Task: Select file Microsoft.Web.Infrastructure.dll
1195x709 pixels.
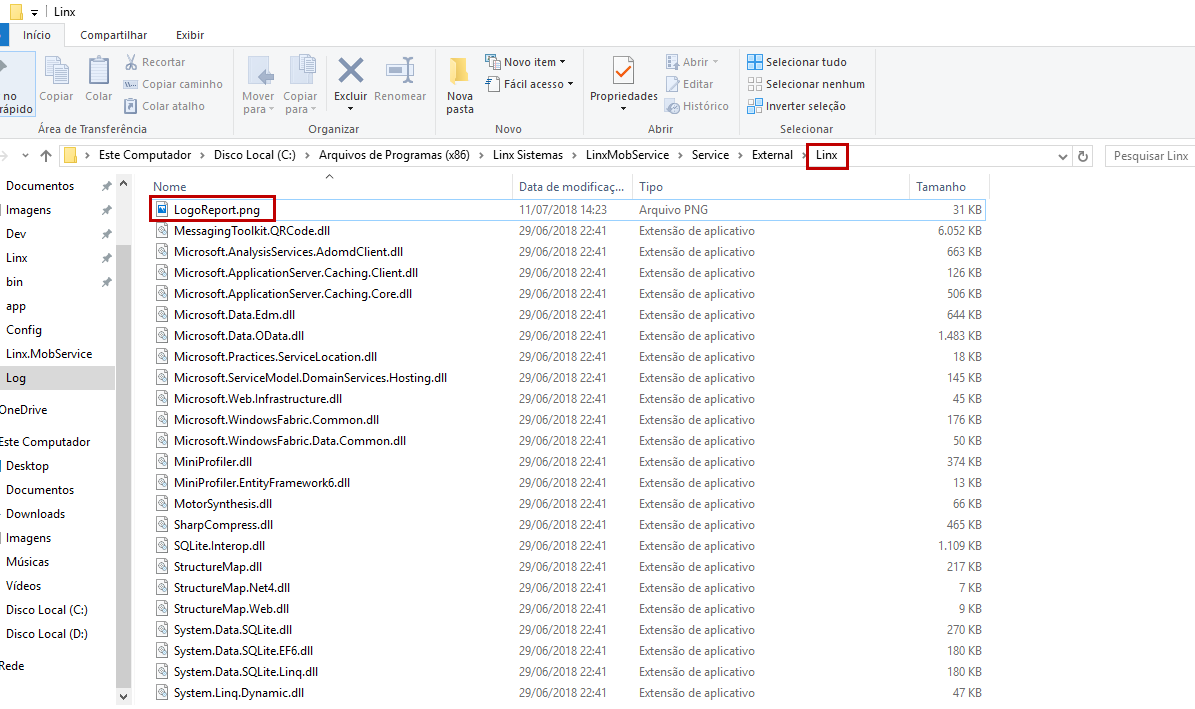Action: pos(258,399)
